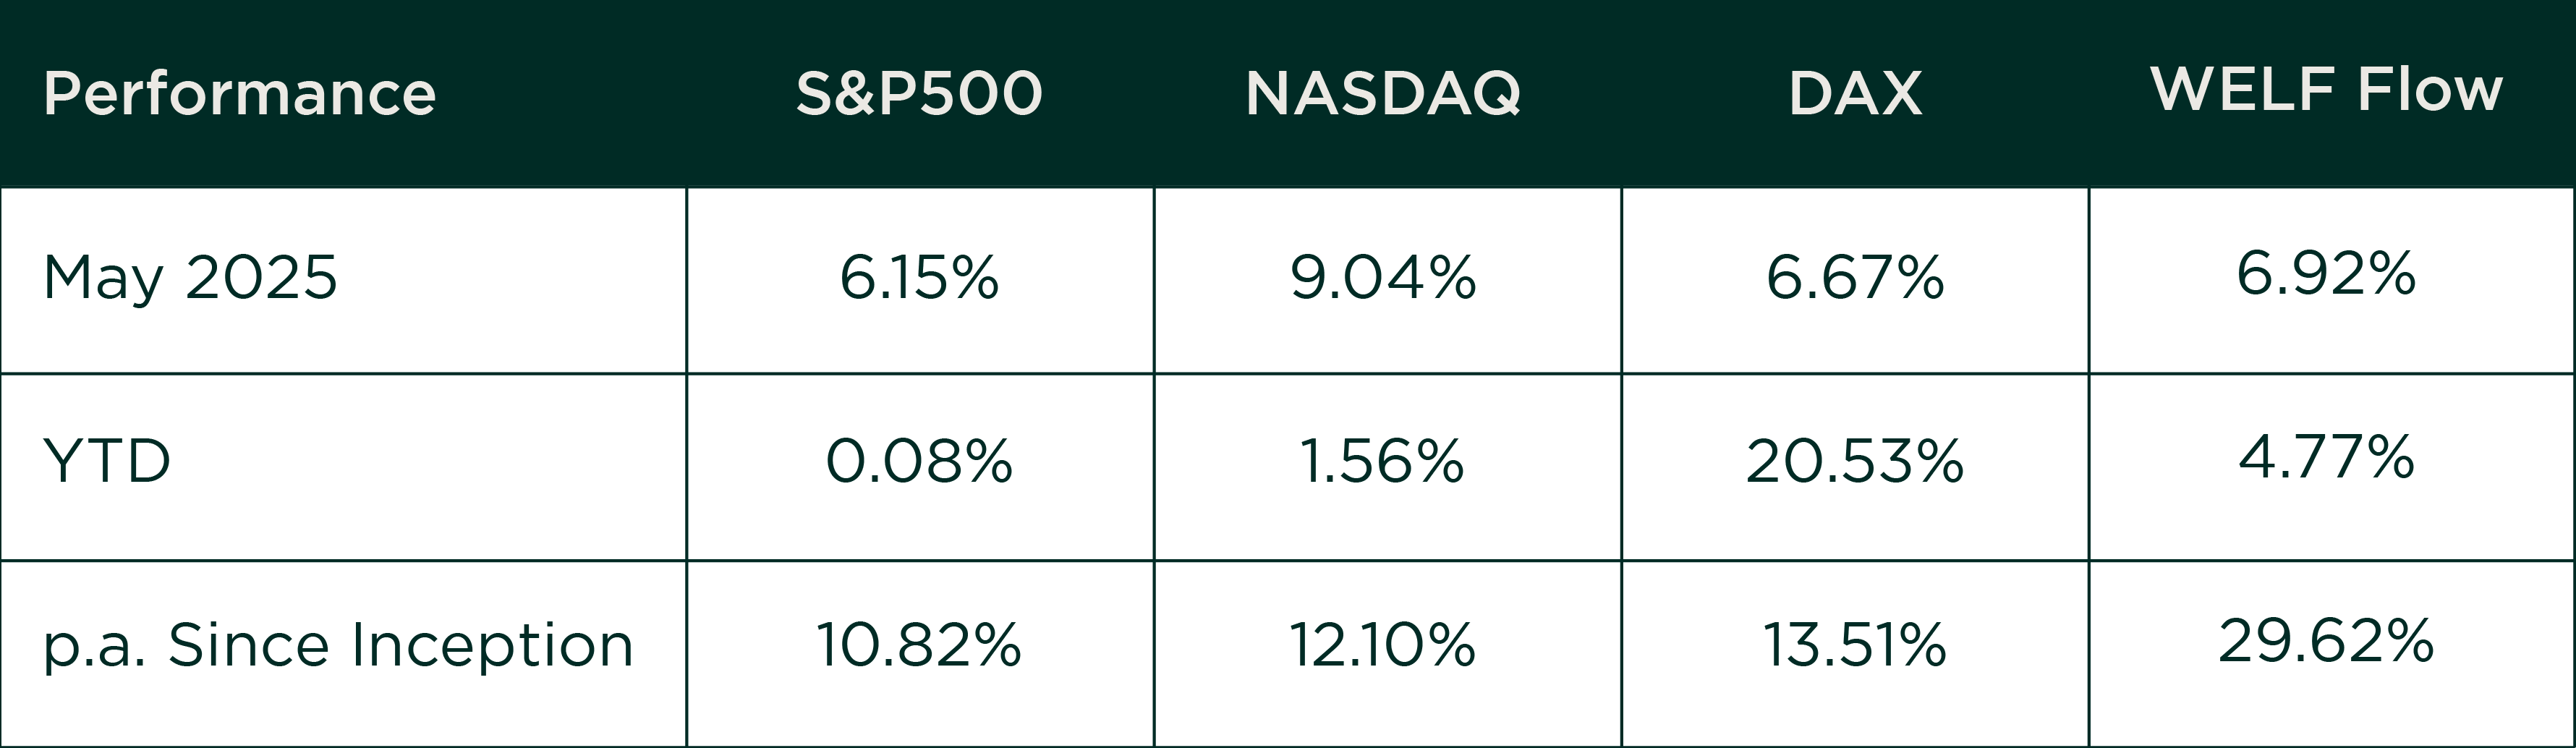Click the WELF Flow column header
The image size is (2576, 748).
tap(2326, 89)
